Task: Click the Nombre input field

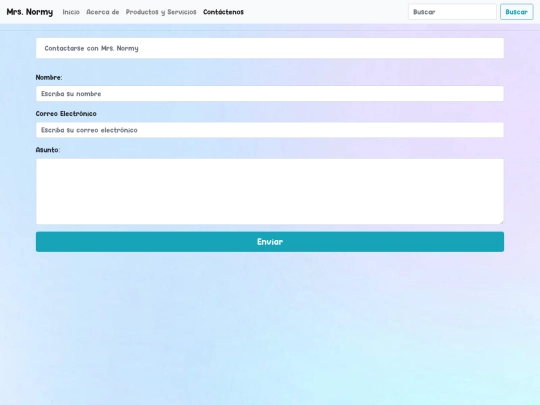Action: tap(270, 94)
